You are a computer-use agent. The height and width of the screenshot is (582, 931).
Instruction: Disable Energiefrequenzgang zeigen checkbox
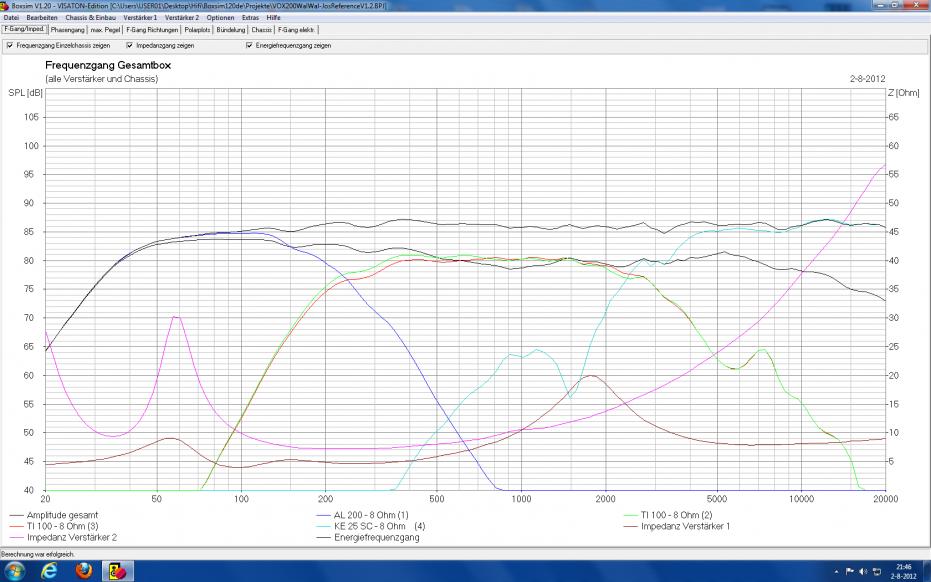tap(249, 45)
